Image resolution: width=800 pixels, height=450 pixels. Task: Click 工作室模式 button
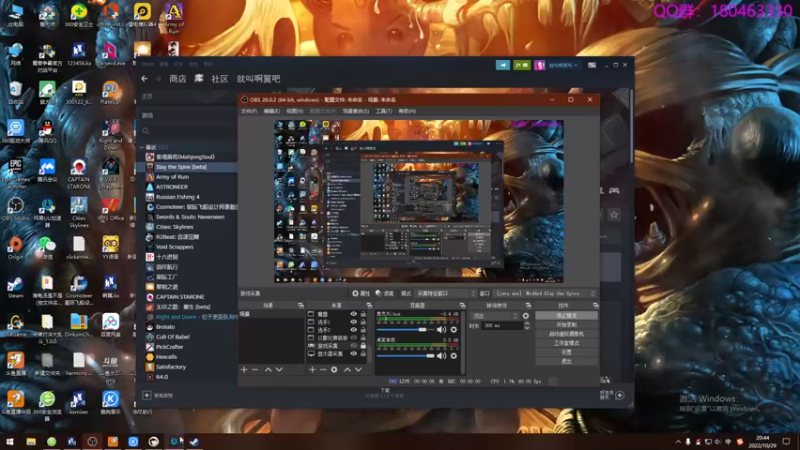pos(566,343)
